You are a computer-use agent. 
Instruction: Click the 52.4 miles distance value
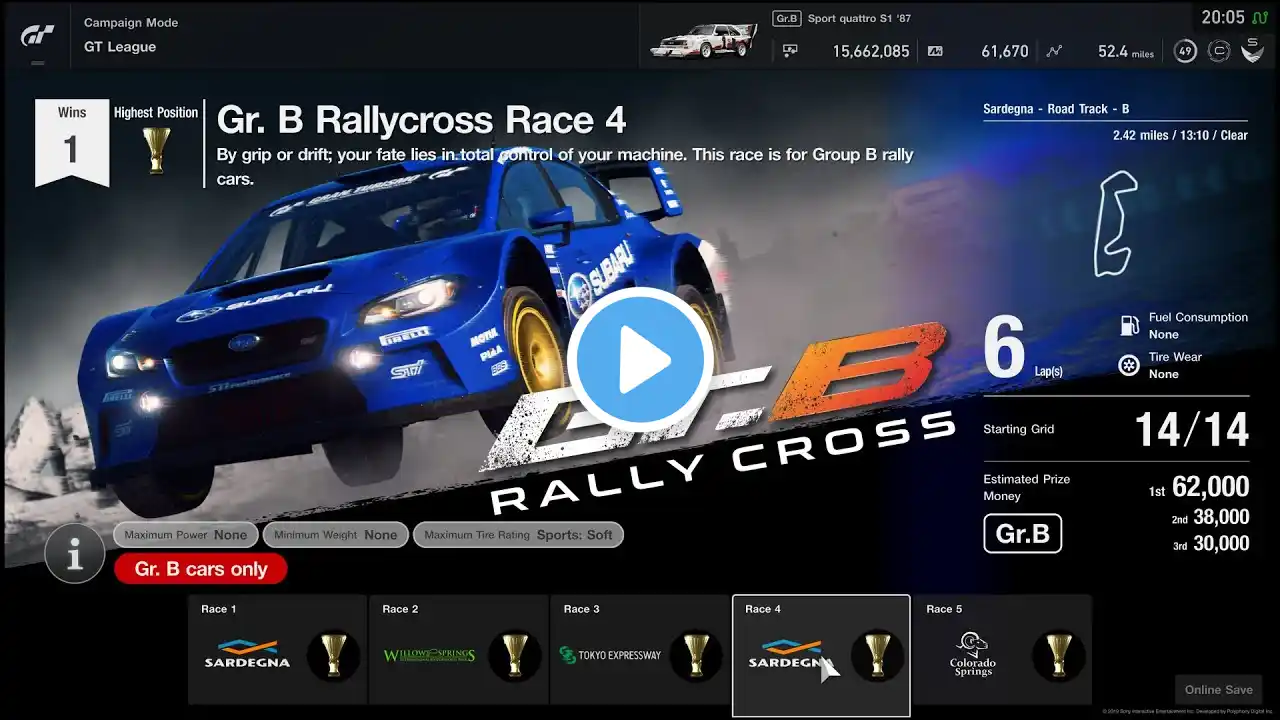click(x=1126, y=51)
